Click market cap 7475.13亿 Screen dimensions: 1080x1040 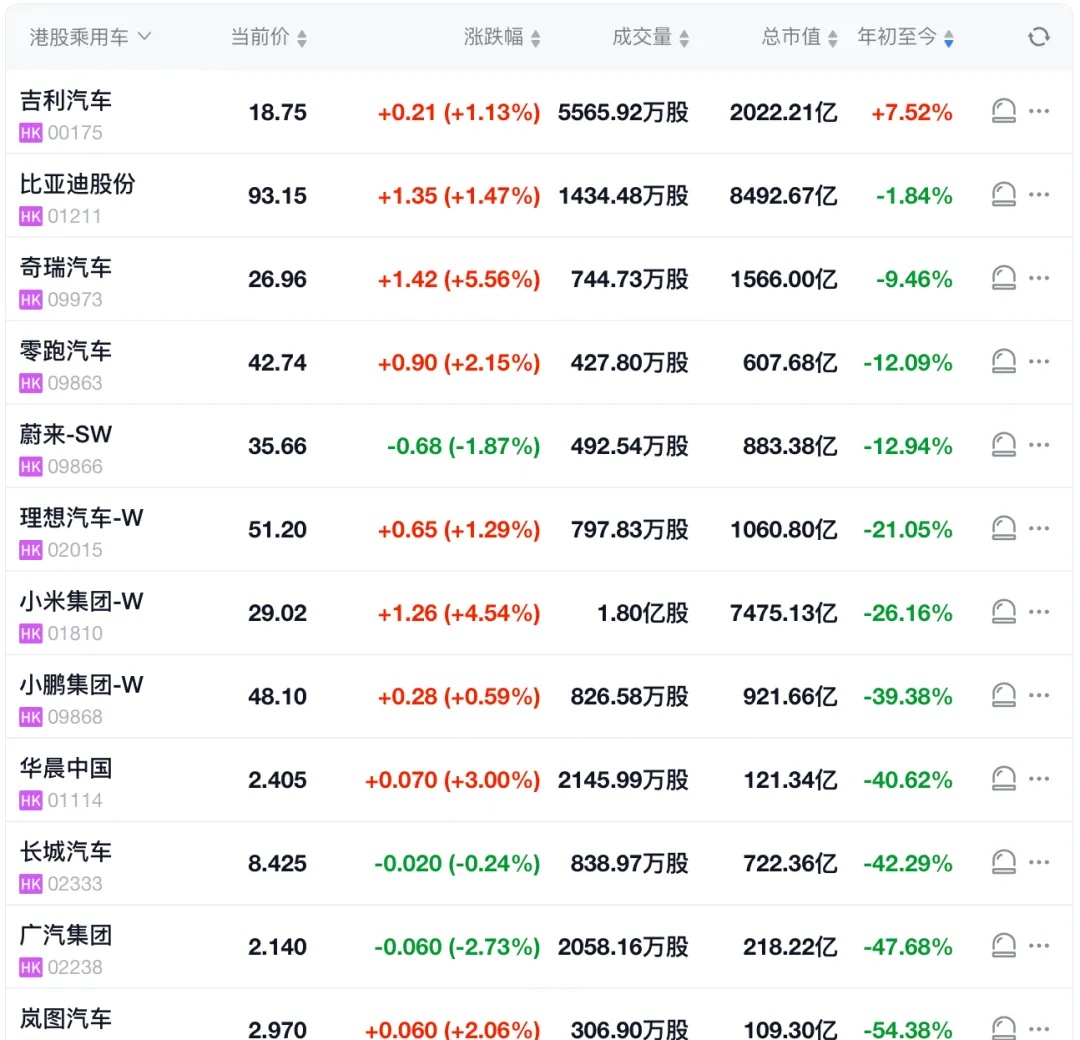tap(784, 613)
